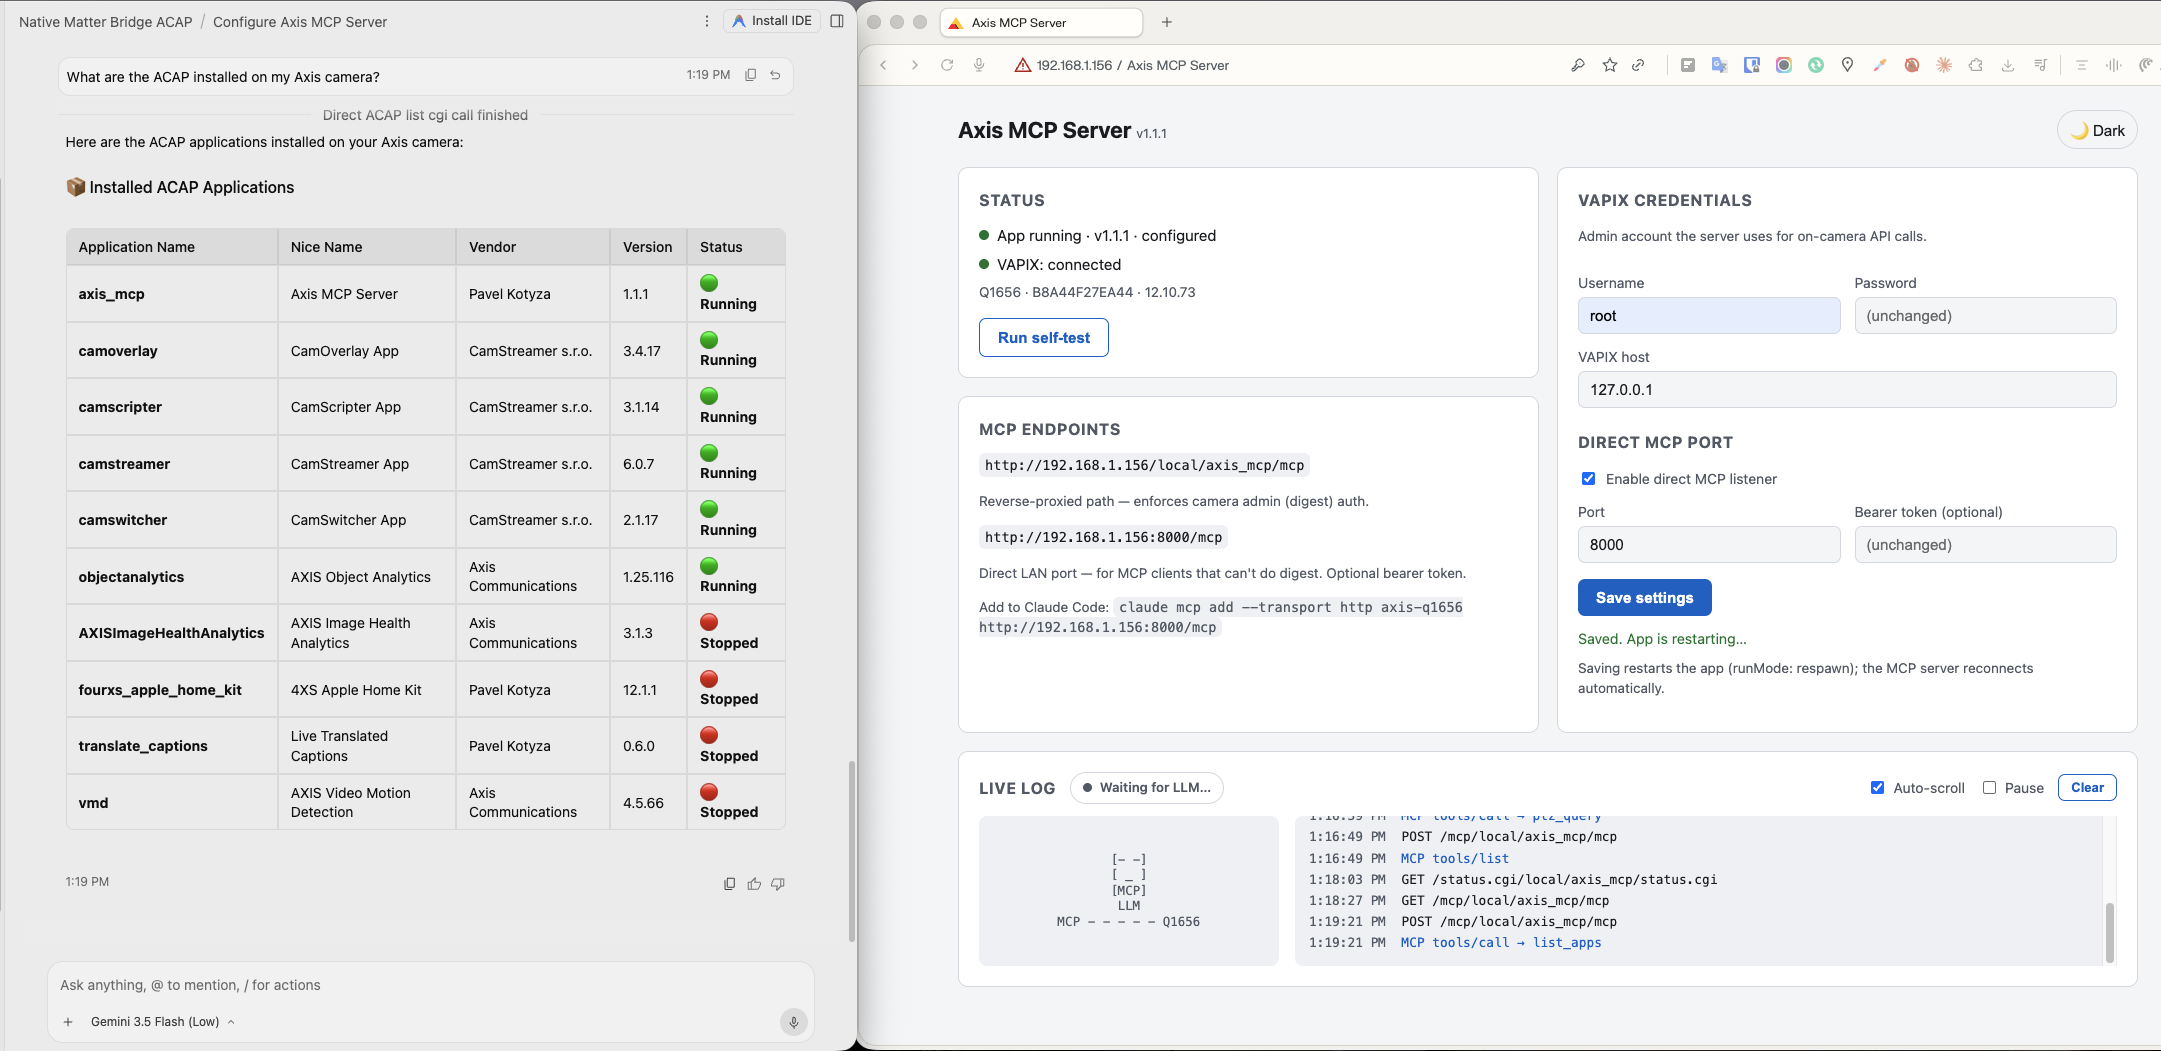Click the browser address bar URL
The image size is (2161, 1051).
pyautogui.click(x=1132, y=65)
